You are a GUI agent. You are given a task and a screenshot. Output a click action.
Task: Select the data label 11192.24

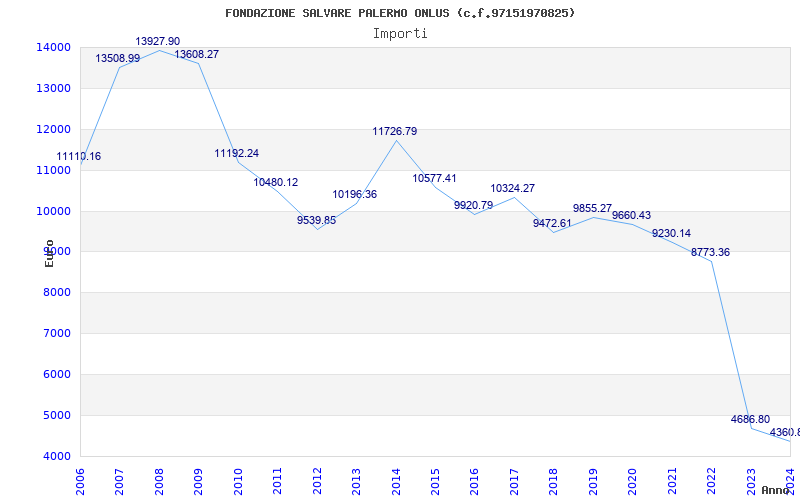click(x=236, y=153)
